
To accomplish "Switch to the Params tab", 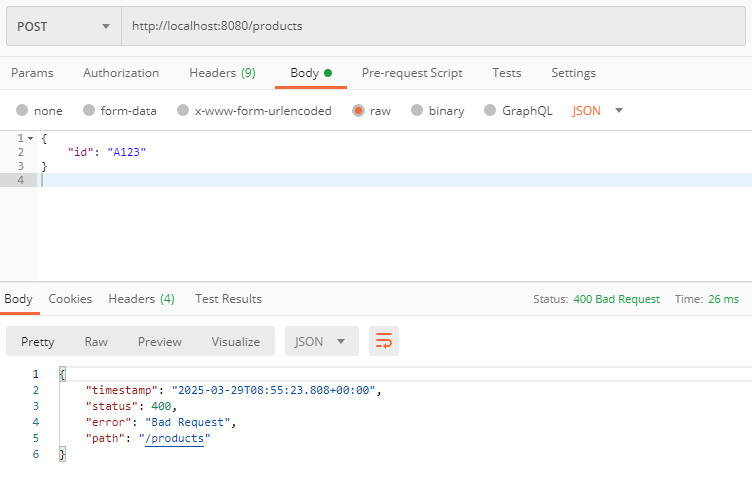I will click(x=32, y=73).
